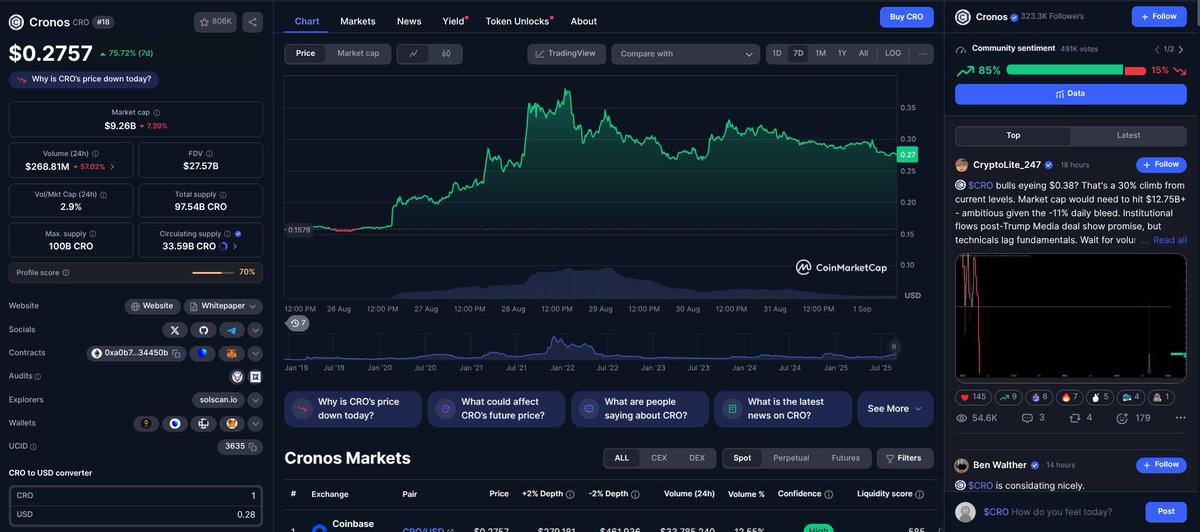
Task: Click the CRO amount converter field
Action: [135, 496]
